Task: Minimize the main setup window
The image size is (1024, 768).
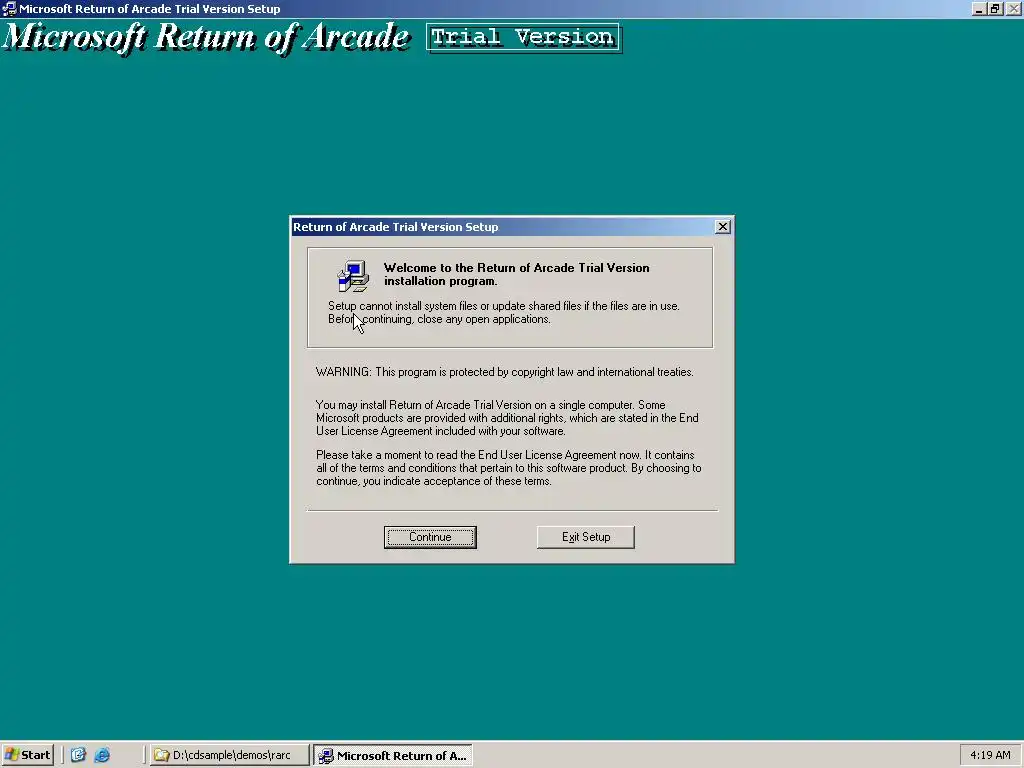Action: [x=978, y=8]
